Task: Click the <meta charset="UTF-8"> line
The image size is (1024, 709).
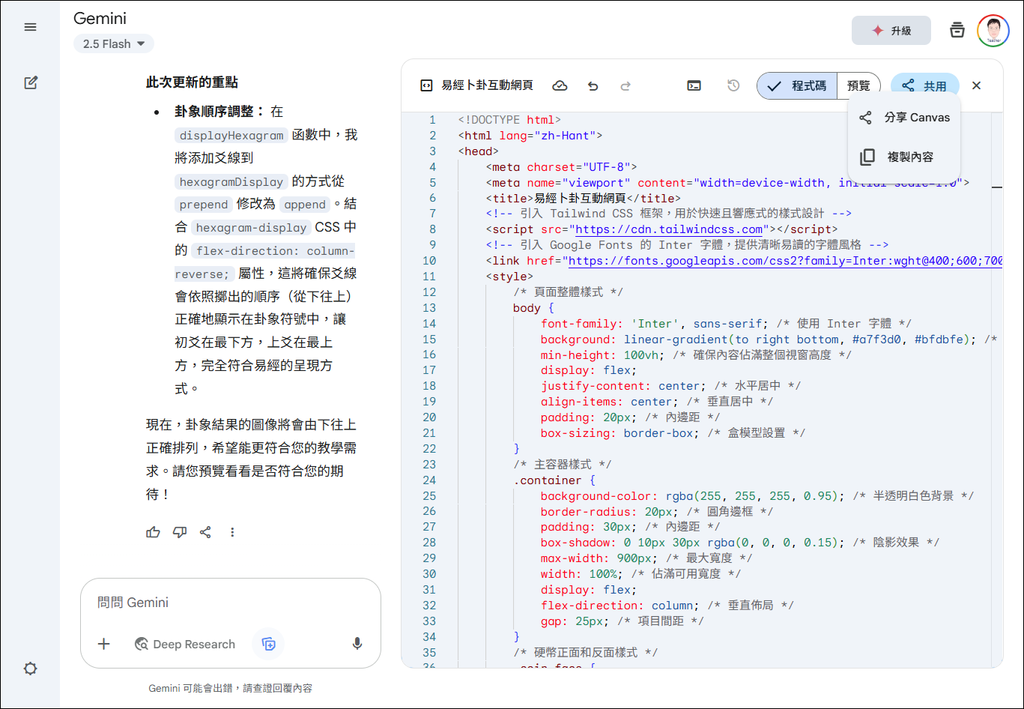Action: [x=560, y=166]
